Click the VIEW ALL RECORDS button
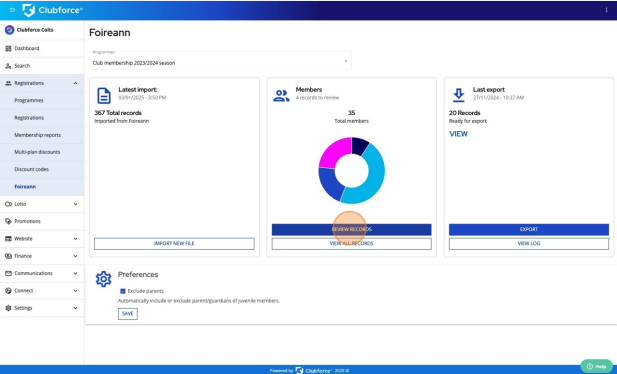This screenshot has width=617, height=374. pos(351,243)
